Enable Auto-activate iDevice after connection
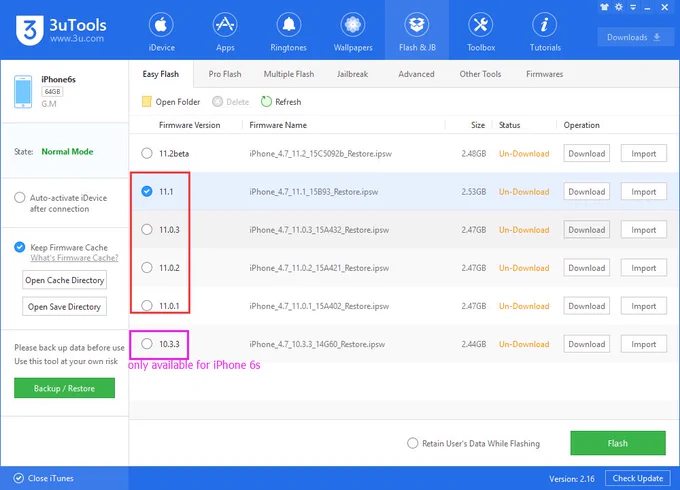Screen dimensions: 680x490 click(x=20, y=198)
